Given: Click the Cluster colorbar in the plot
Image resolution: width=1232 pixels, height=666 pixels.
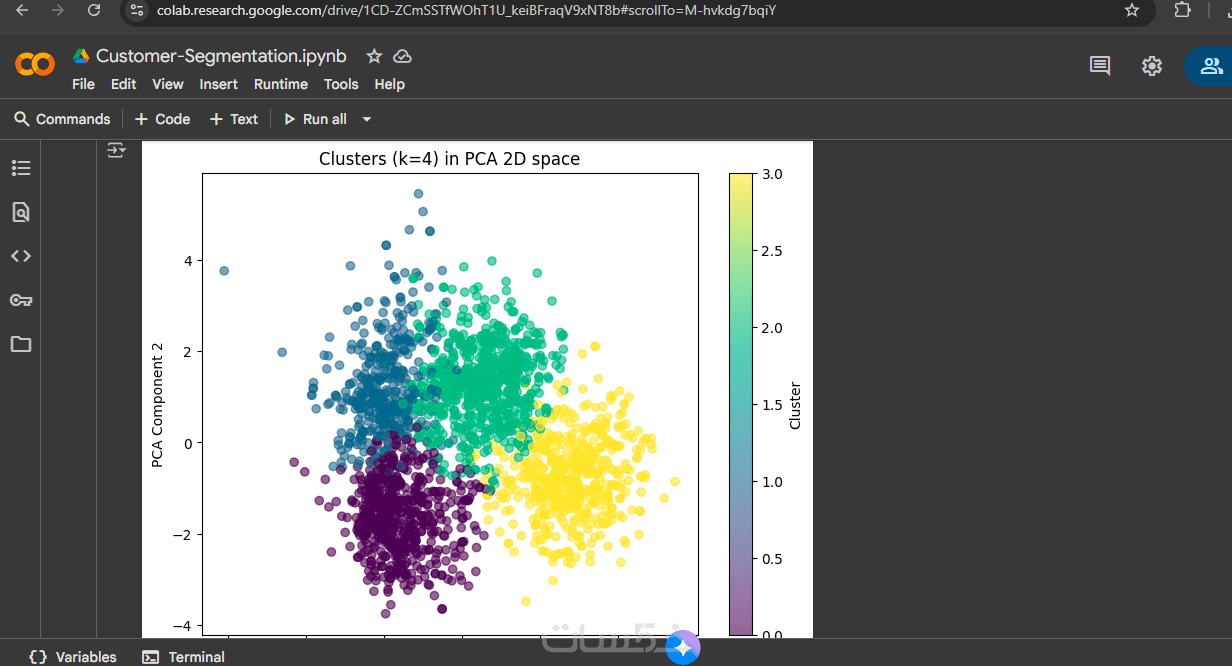Looking at the screenshot, I should tap(741, 404).
